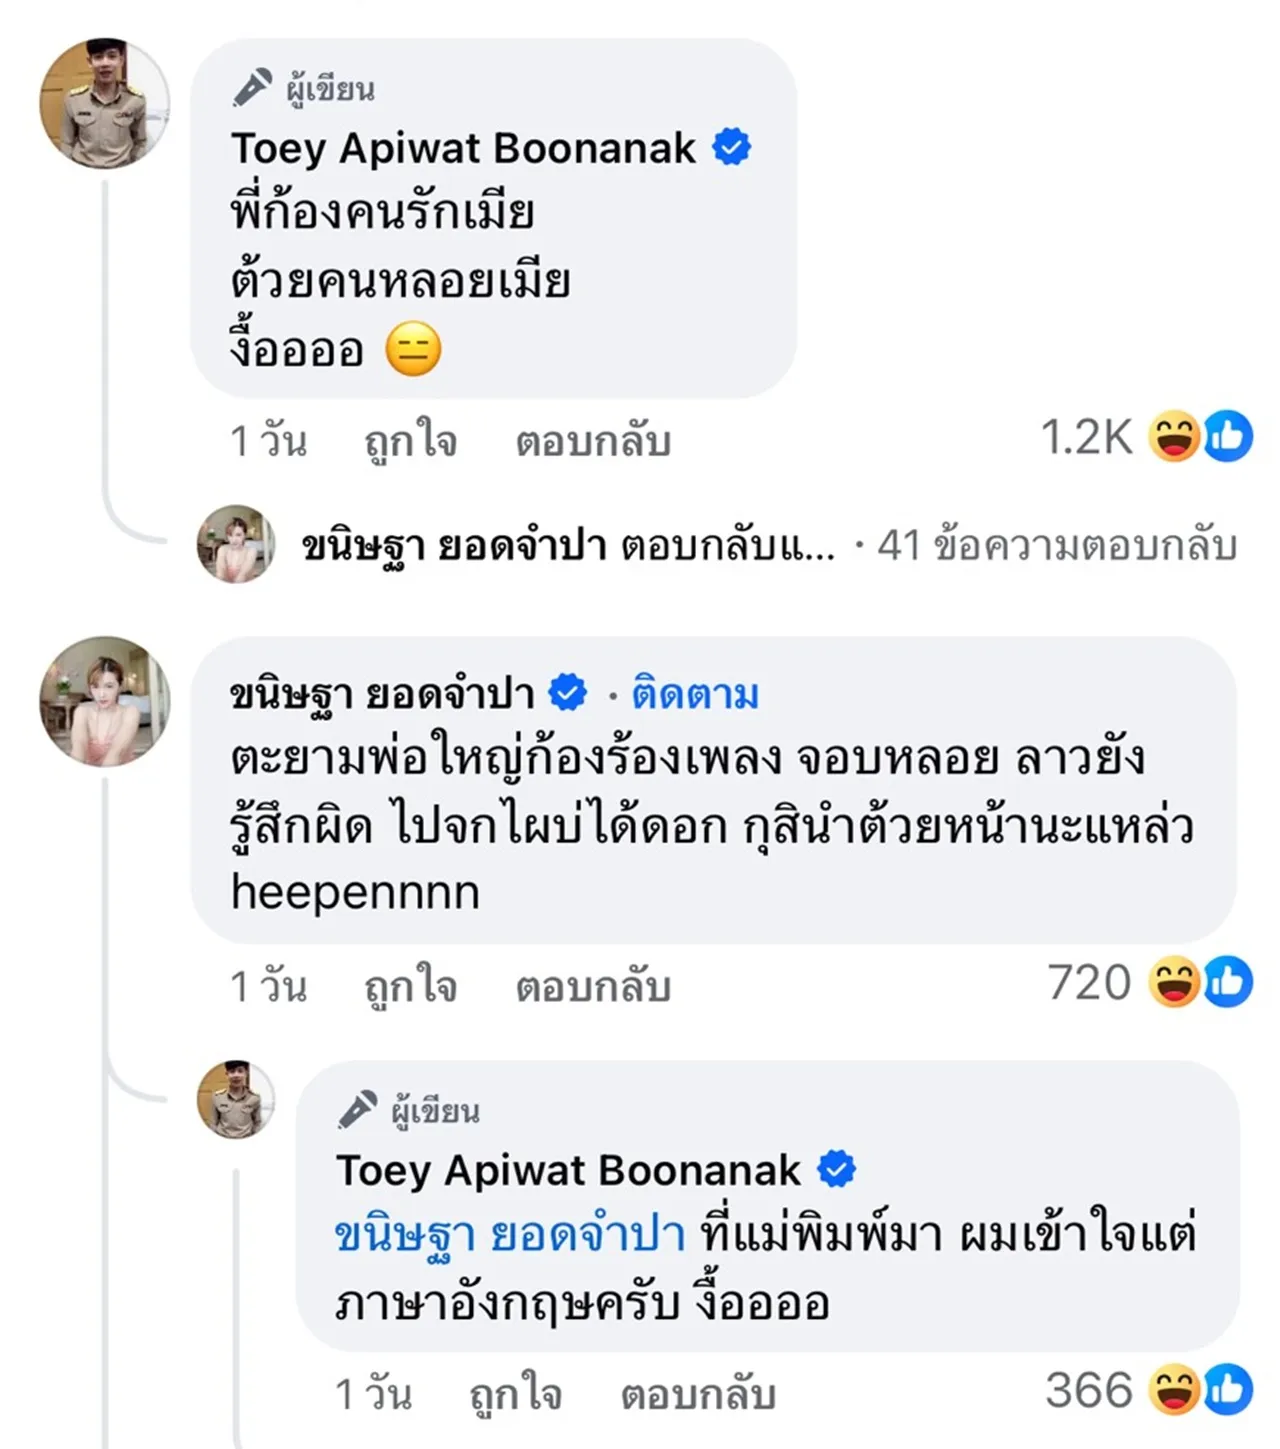Follow ขนิษฐา ยอดจำปา via ติดตาม
1280x1449 pixels.
(692, 691)
